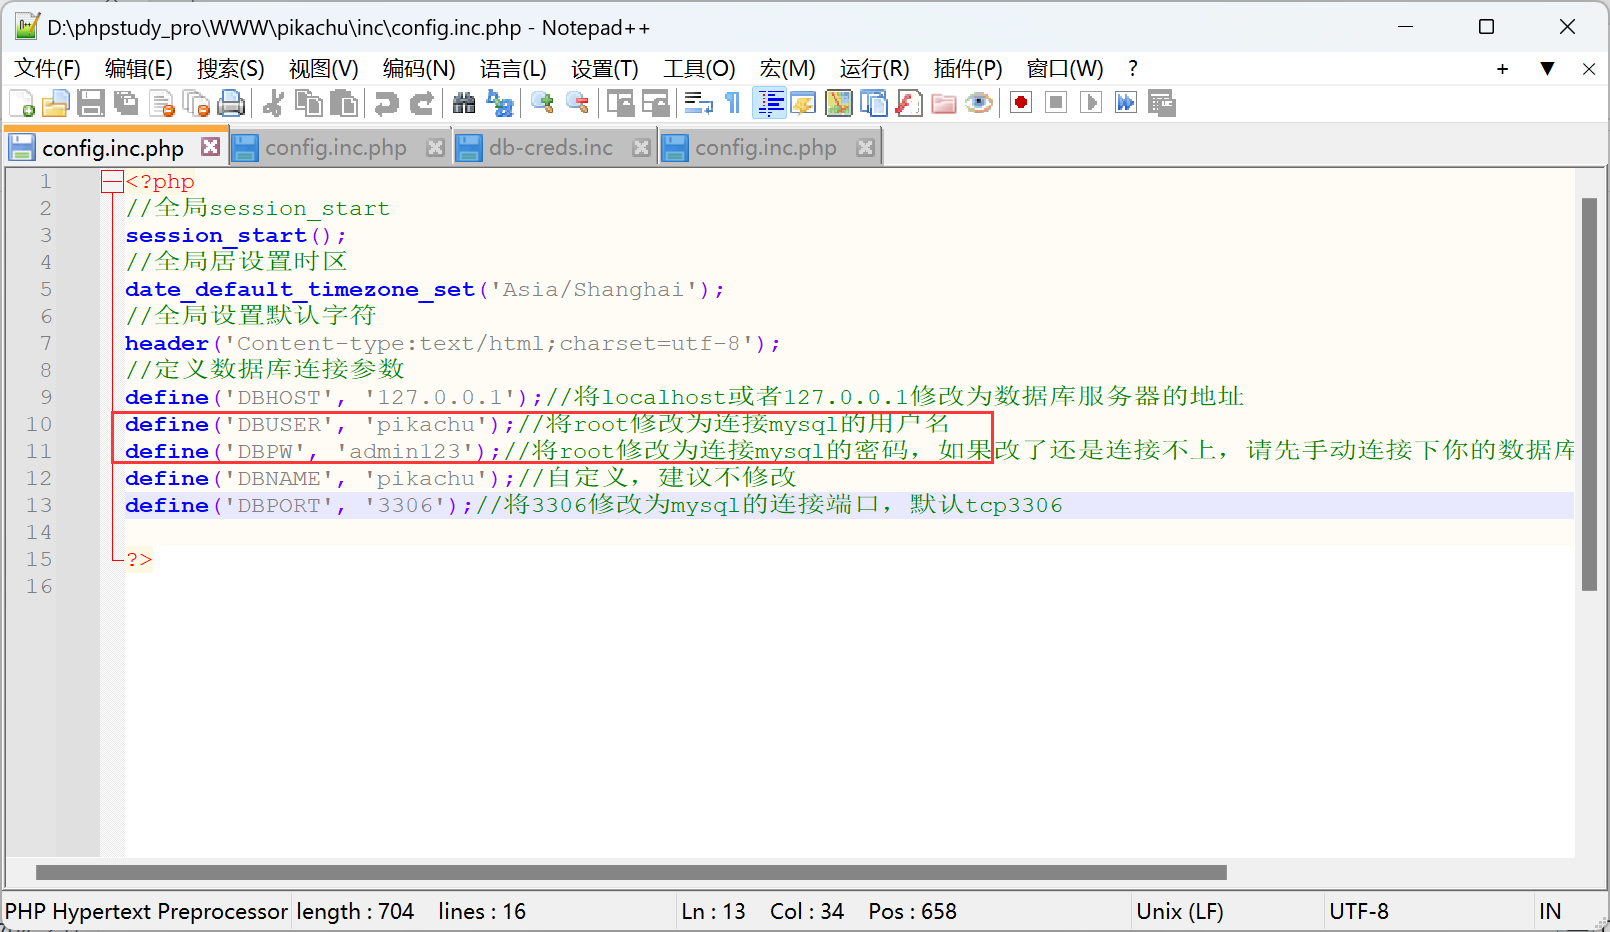Toggle document monitoring eye icon

click(x=979, y=103)
